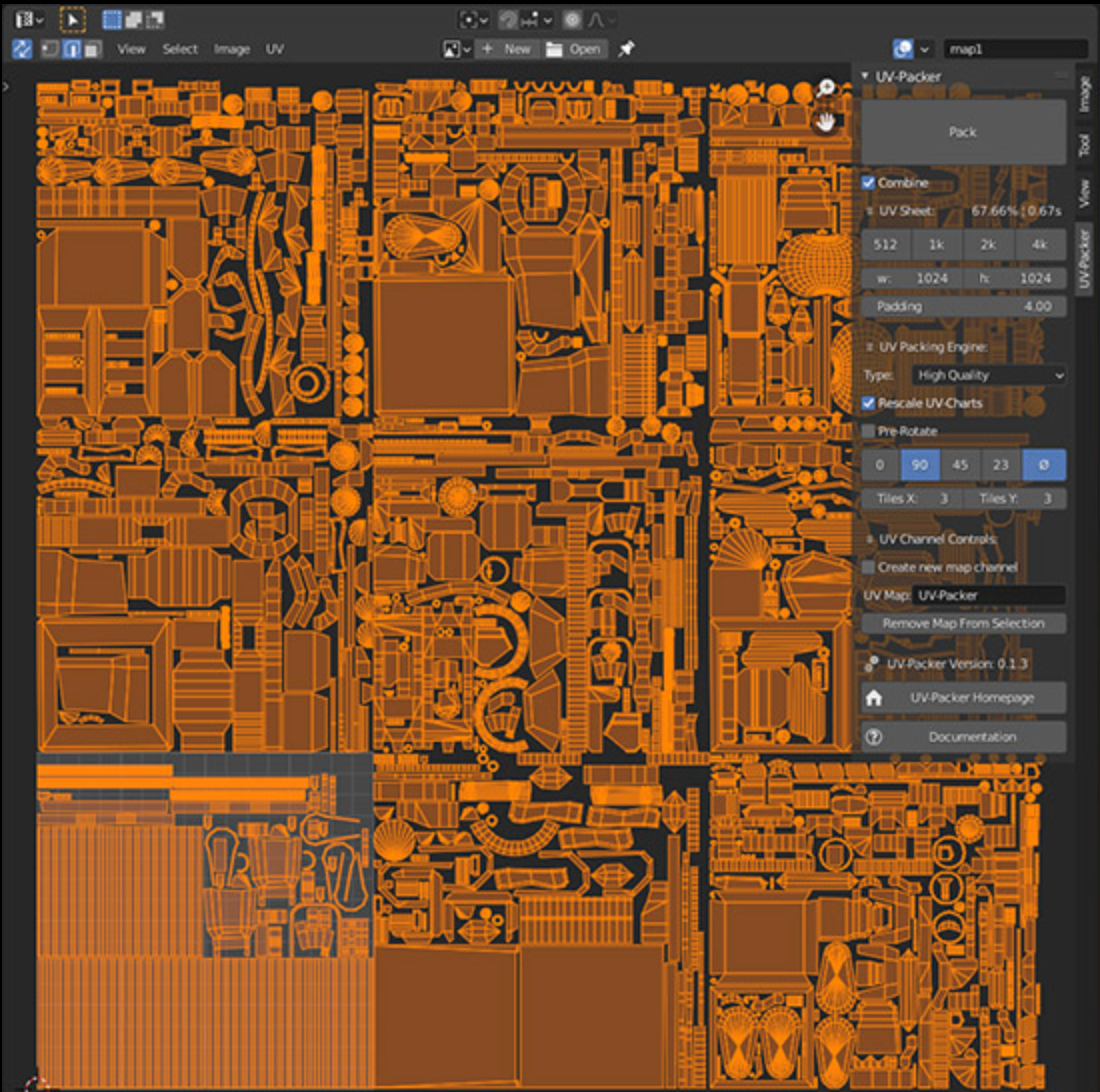Viewport: 1100px width, 1092px height.
Task: Toggle UV Sync Selection icon
Action: pyautogui.click(x=22, y=49)
